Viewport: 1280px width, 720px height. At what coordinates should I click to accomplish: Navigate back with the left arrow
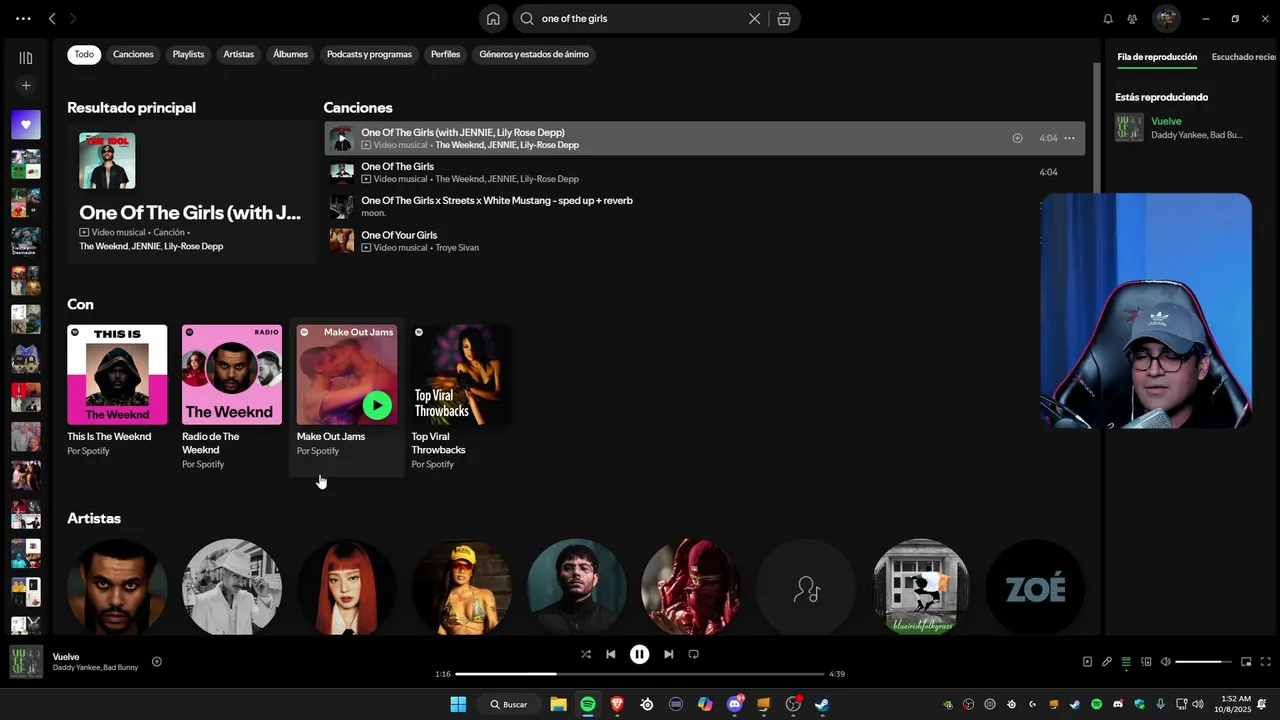tap(52, 19)
